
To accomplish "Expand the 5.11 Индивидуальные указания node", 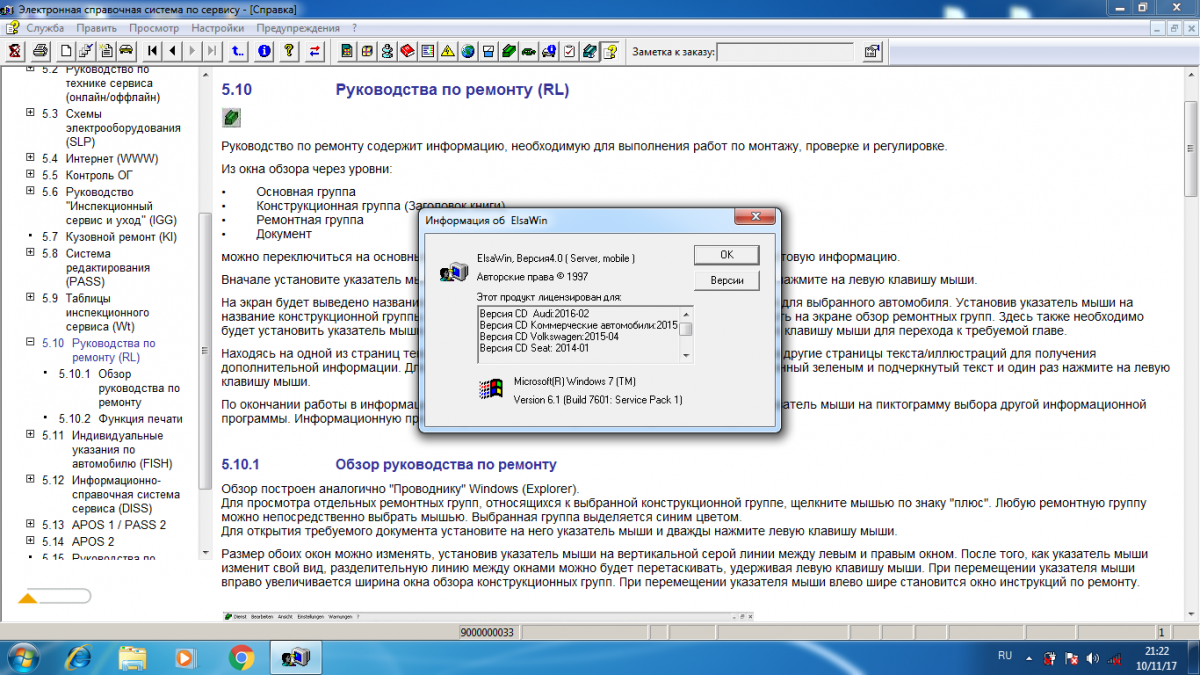I will 30,435.
